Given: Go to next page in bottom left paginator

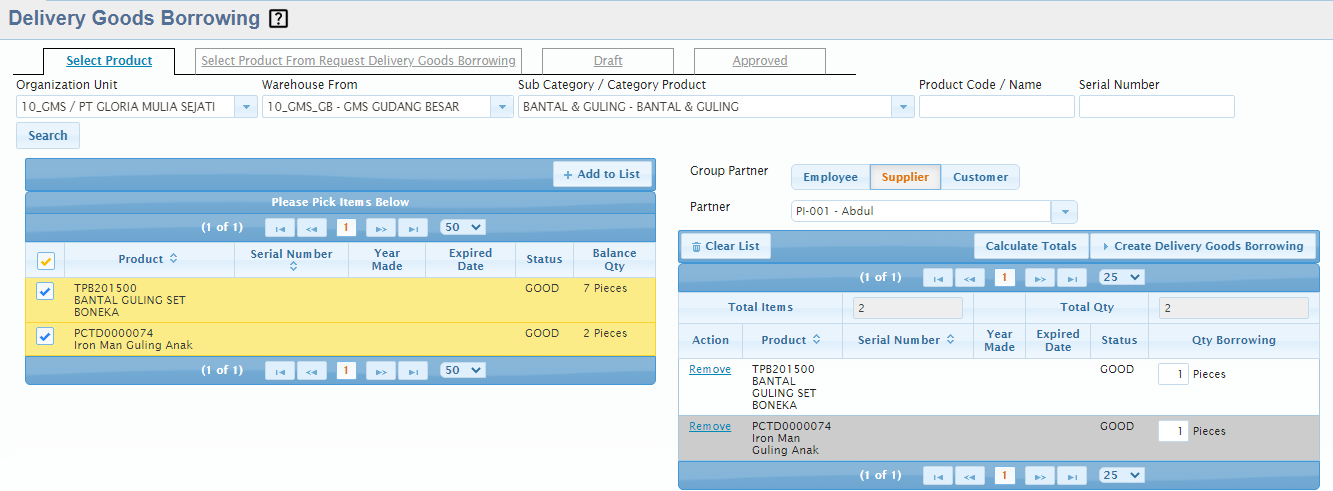Looking at the screenshot, I should tap(381, 370).
